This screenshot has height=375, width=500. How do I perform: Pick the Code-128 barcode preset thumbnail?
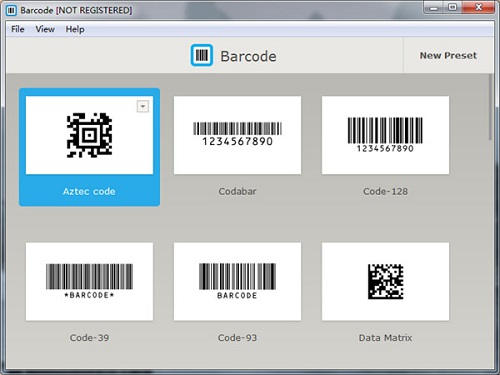385,135
